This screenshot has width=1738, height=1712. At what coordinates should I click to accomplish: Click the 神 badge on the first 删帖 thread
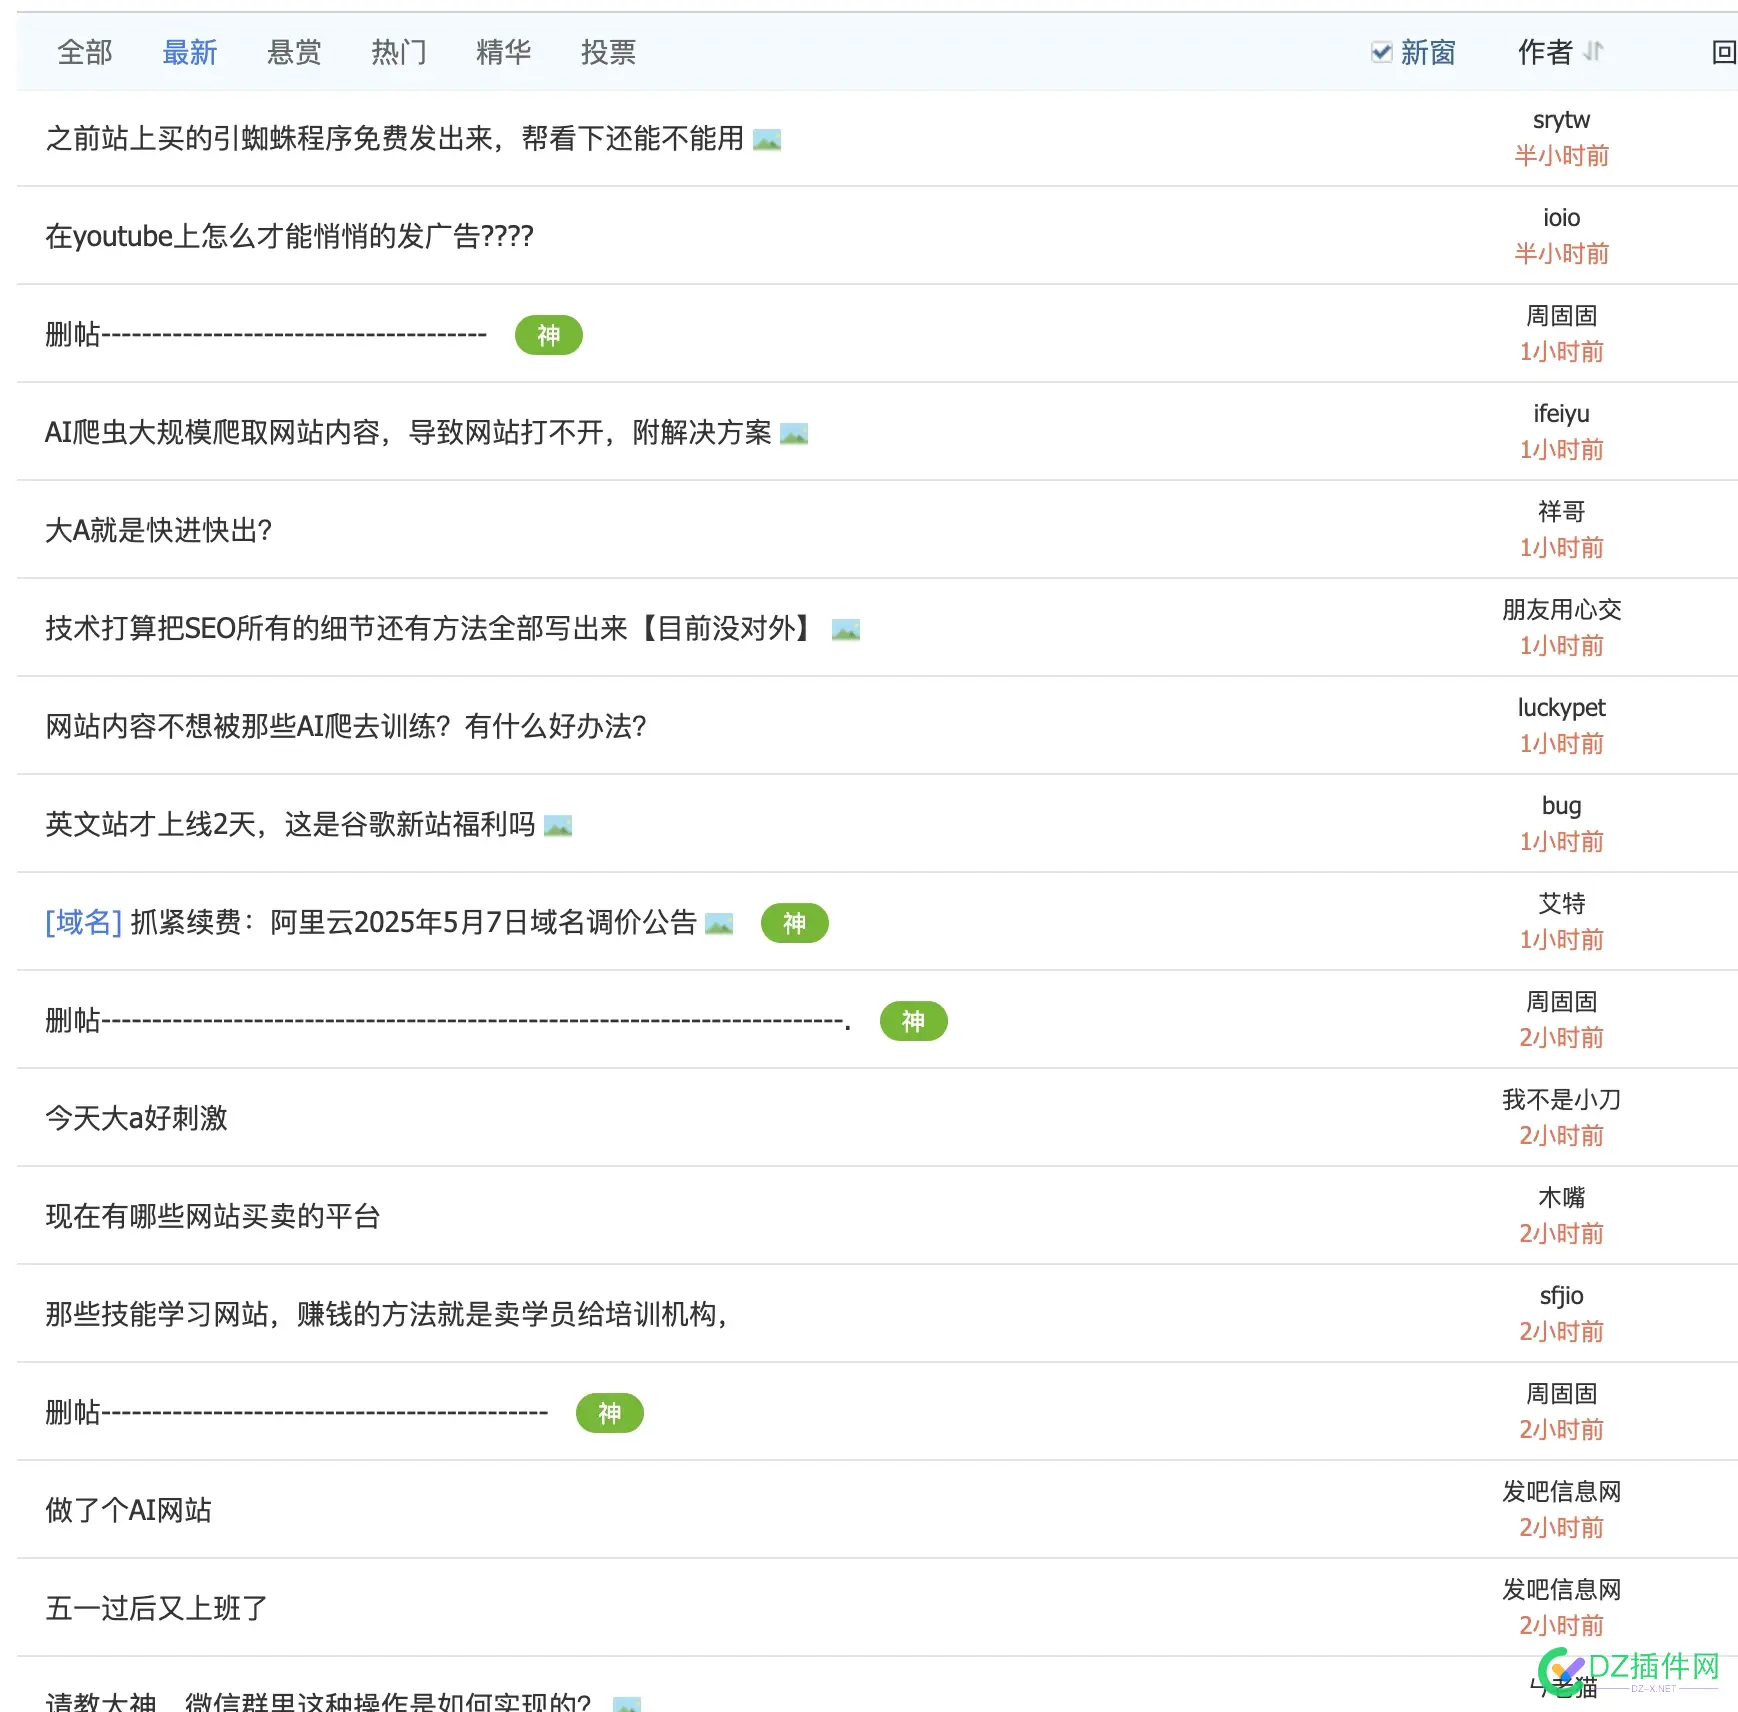coord(548,336)
